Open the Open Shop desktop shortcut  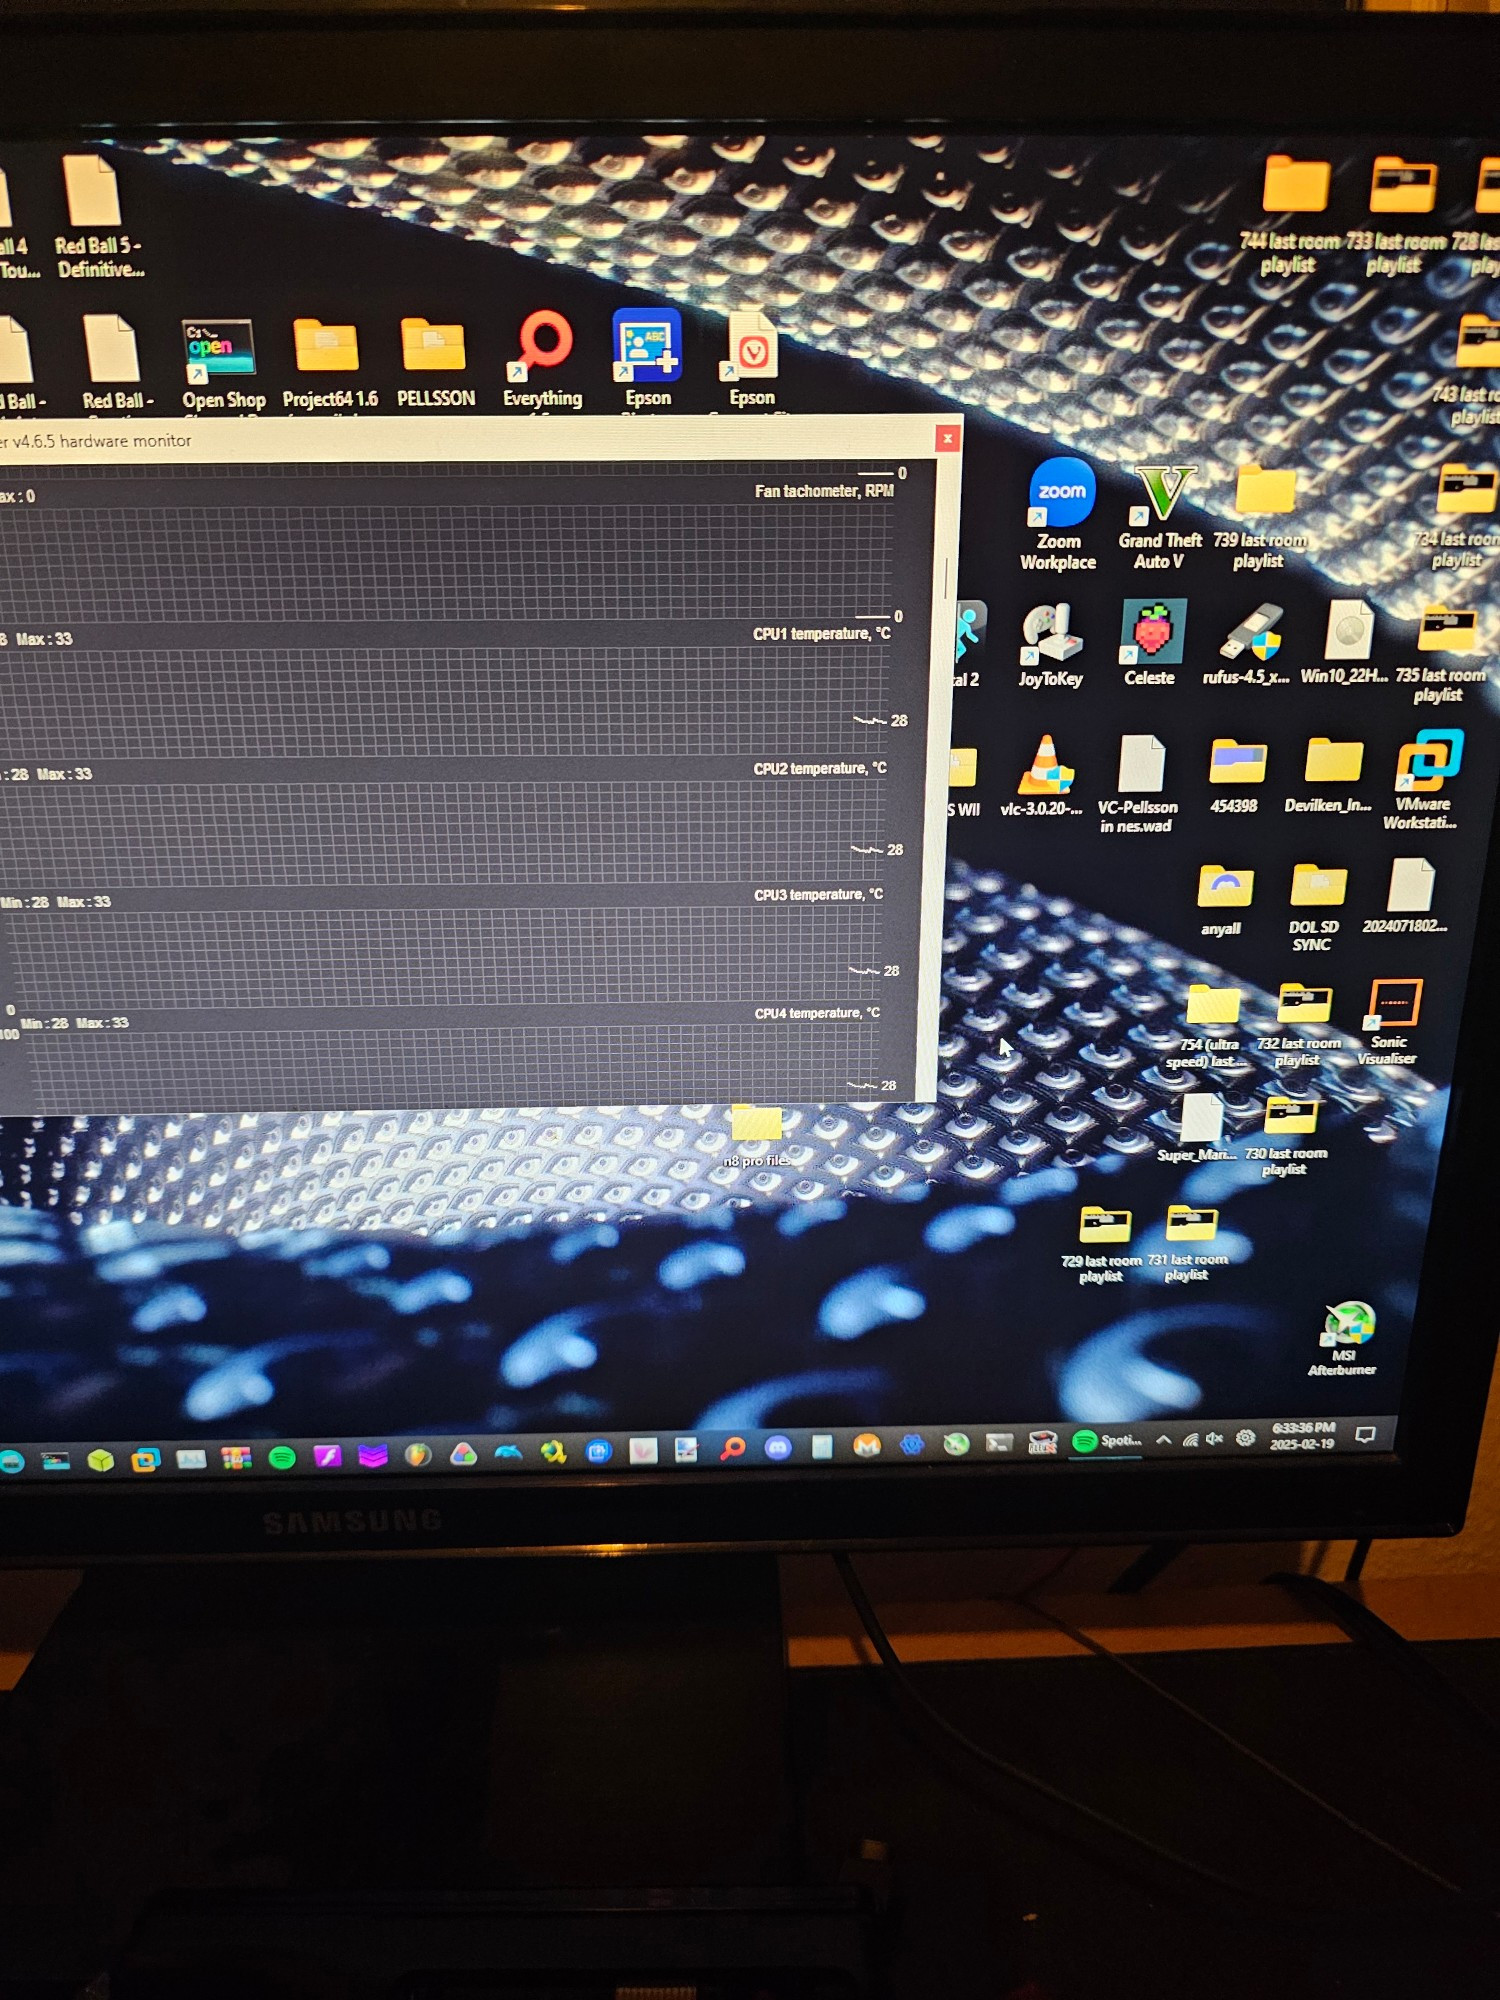click(222, 365)
